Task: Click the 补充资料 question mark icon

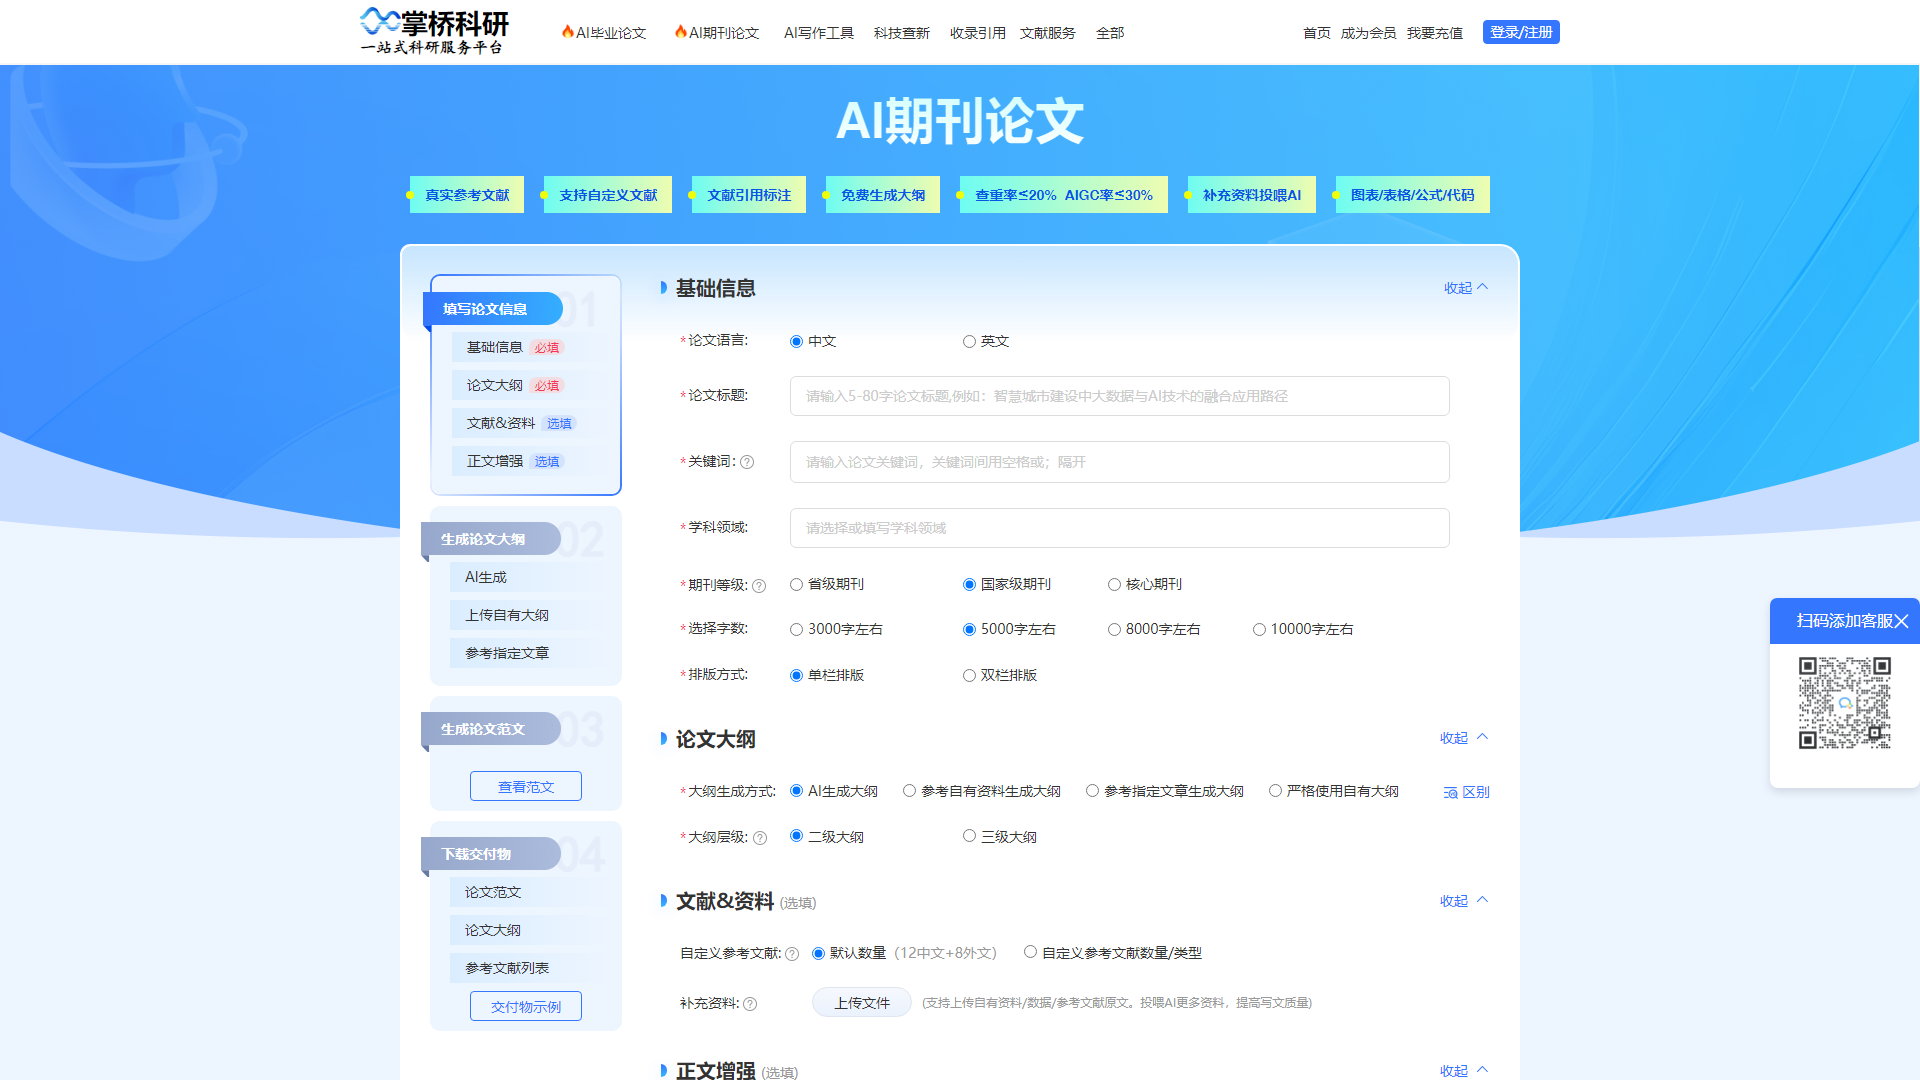Action: [x=751, y=1003]
